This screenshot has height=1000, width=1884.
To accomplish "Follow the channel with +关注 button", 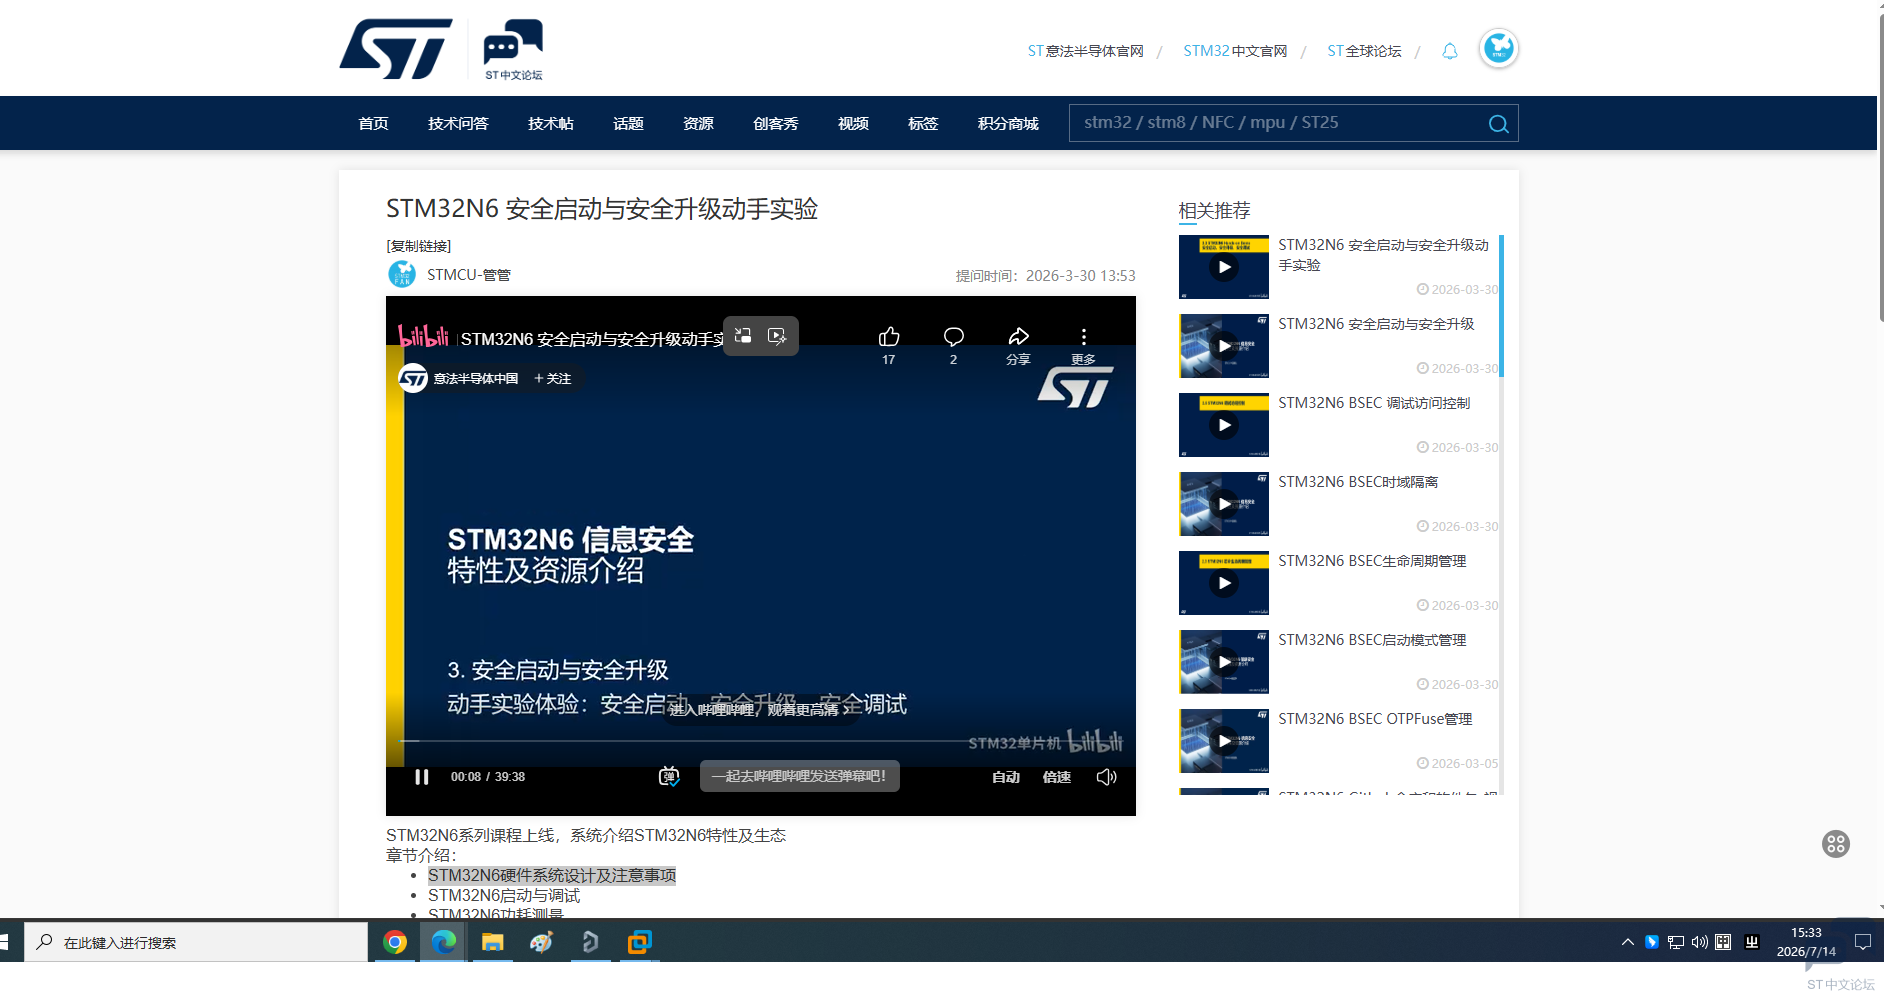I will [x=552, y=379].
